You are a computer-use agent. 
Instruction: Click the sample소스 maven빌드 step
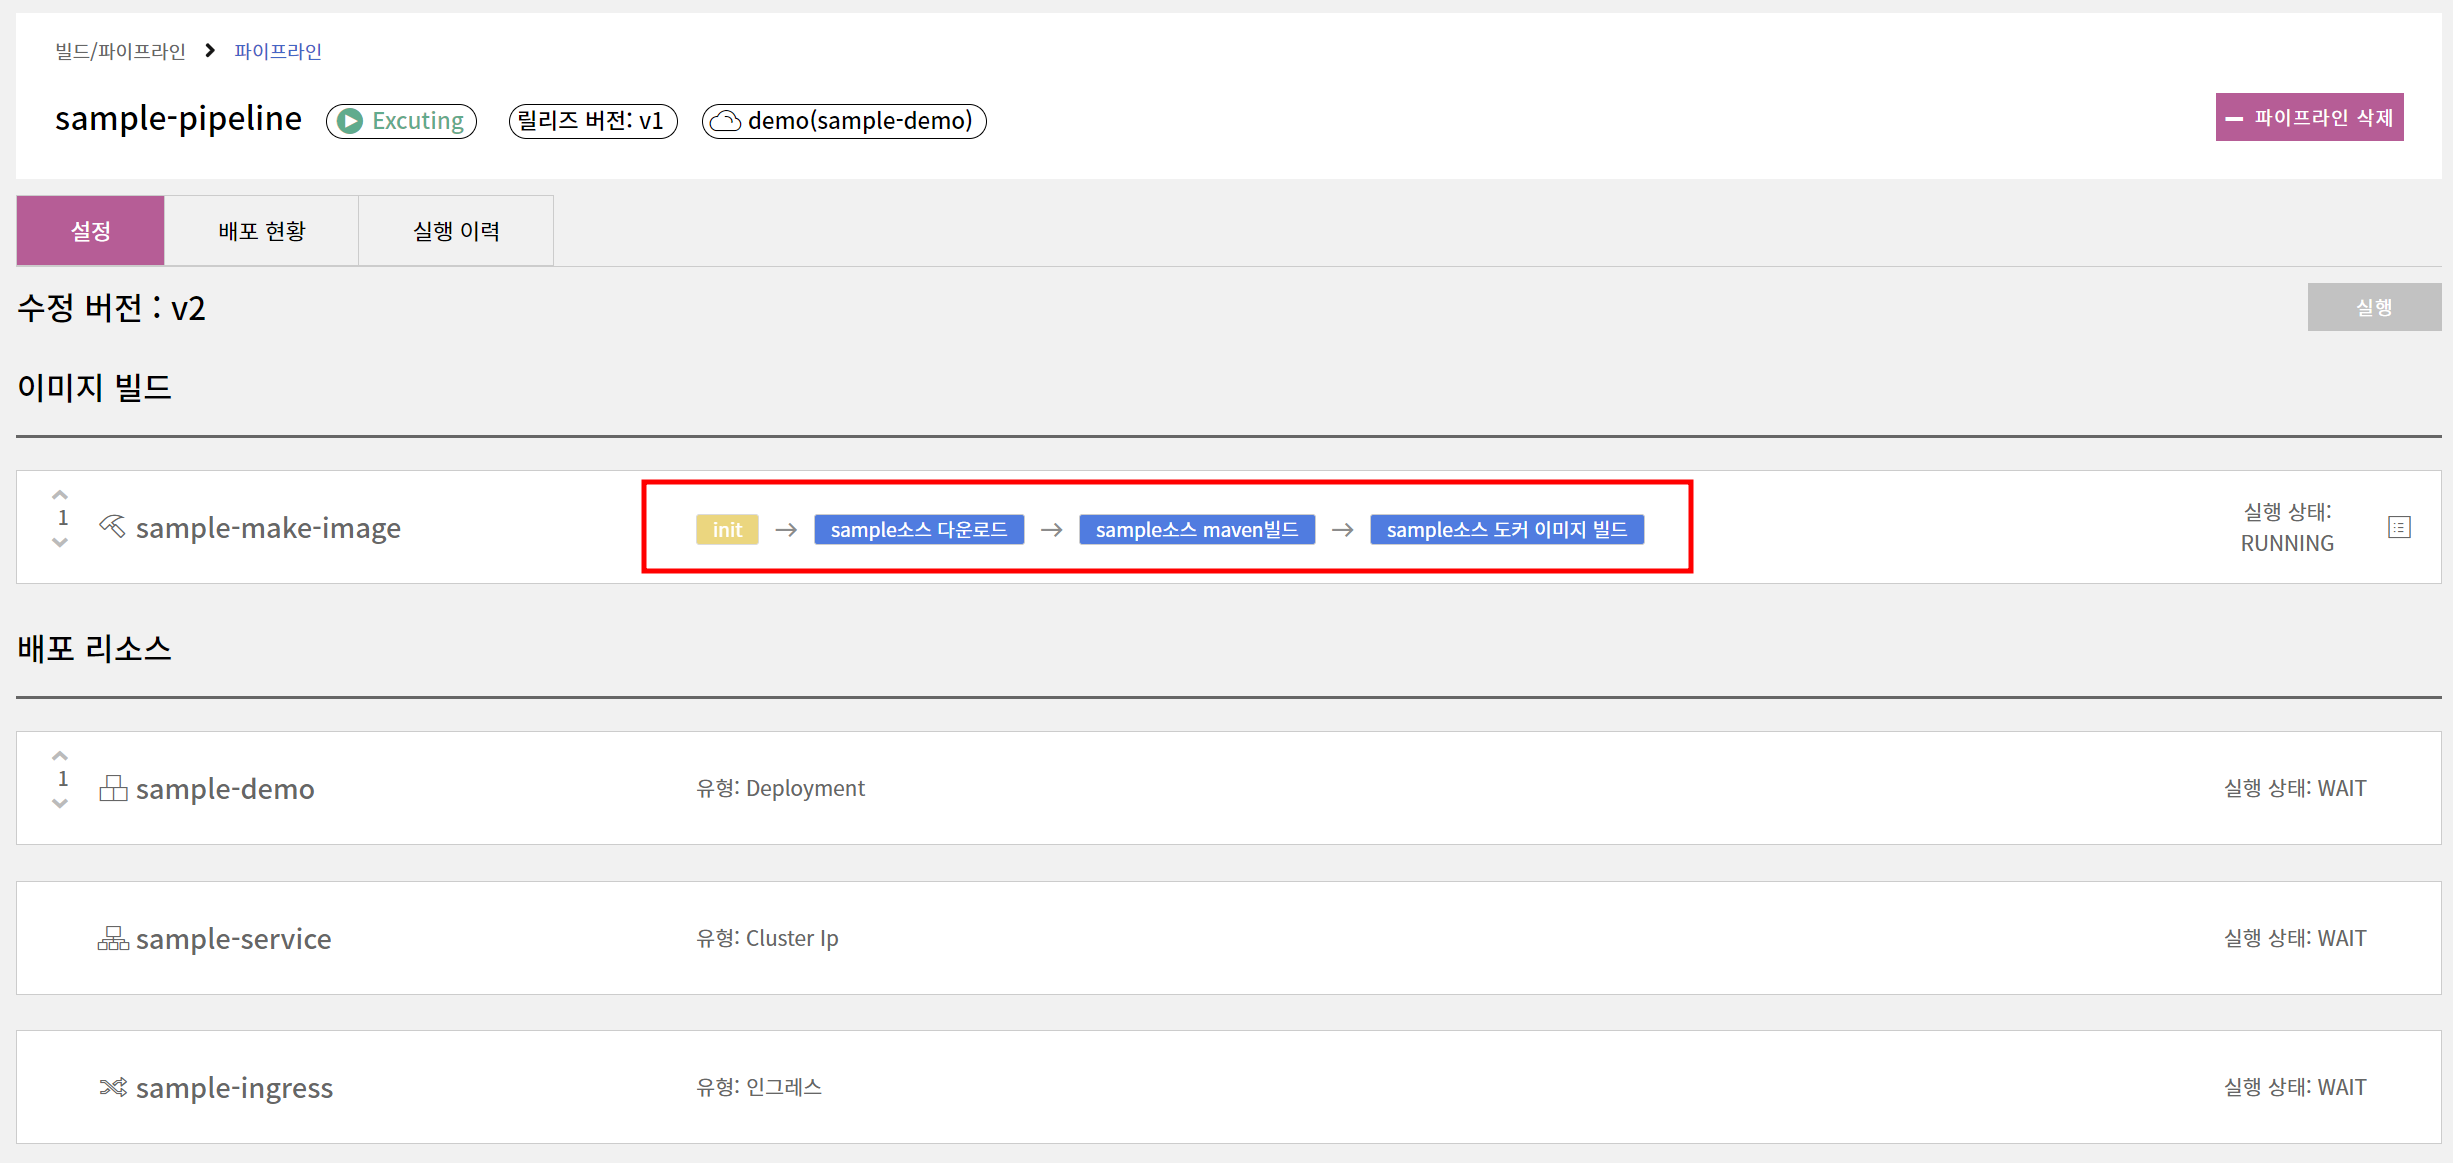click(x=1196, y=530)
